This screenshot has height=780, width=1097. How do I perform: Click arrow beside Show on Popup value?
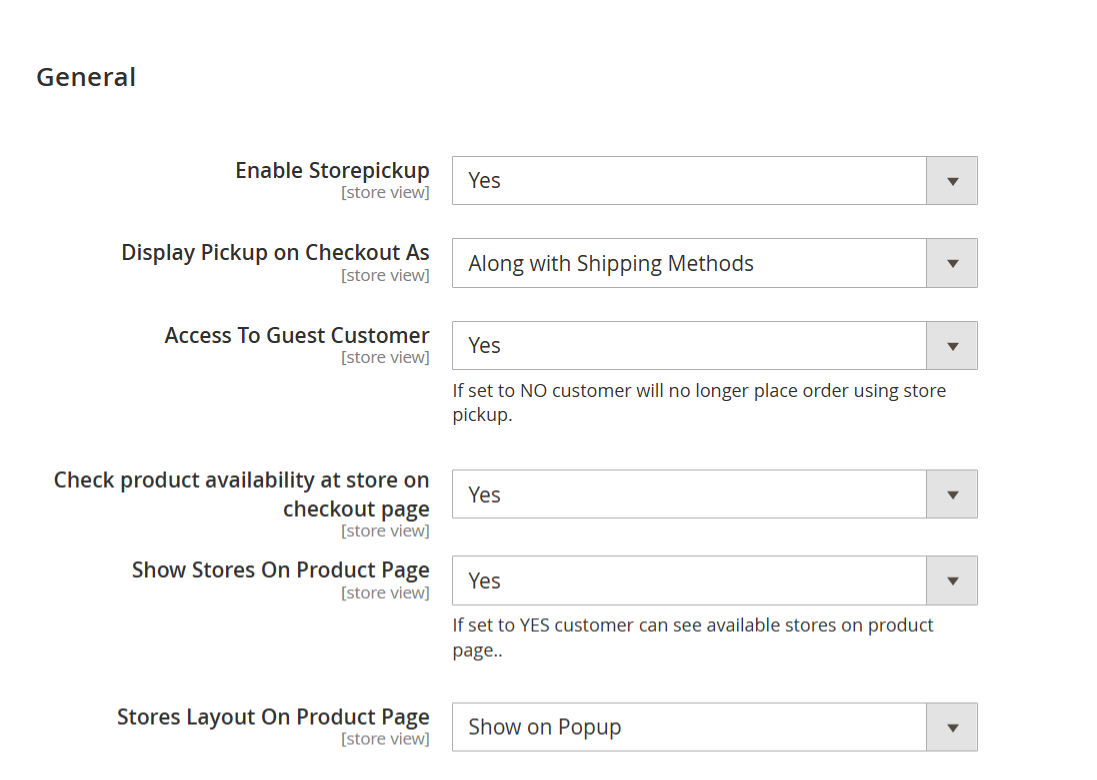tap(951, 727)
